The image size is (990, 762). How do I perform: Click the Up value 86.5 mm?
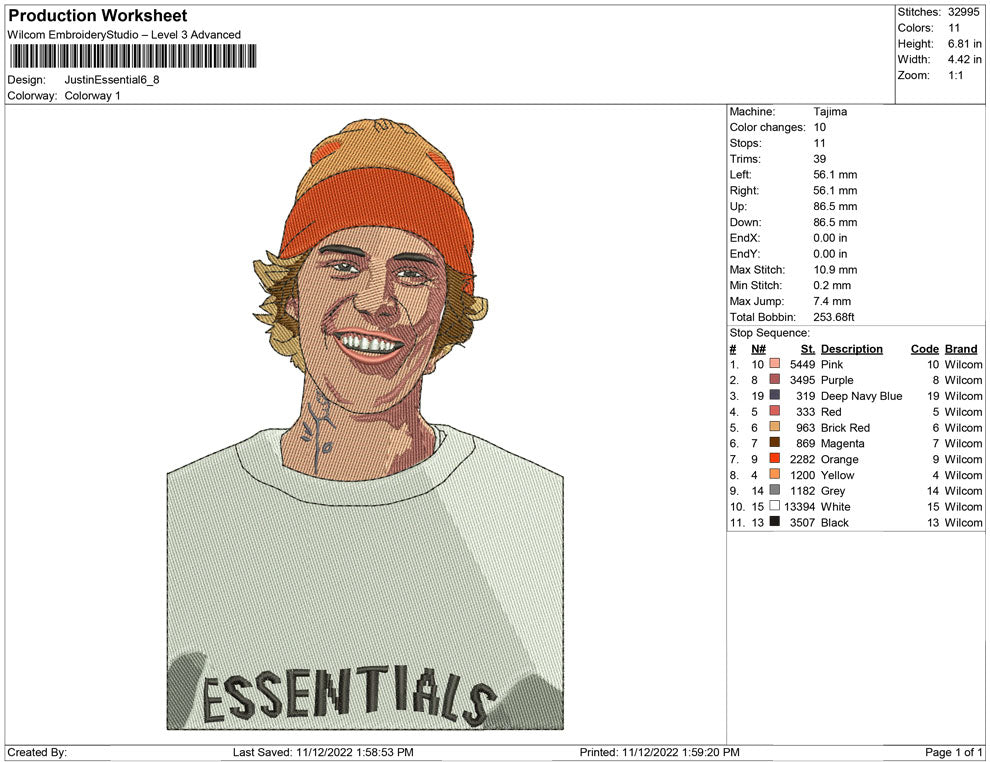(x=835, y=206)
